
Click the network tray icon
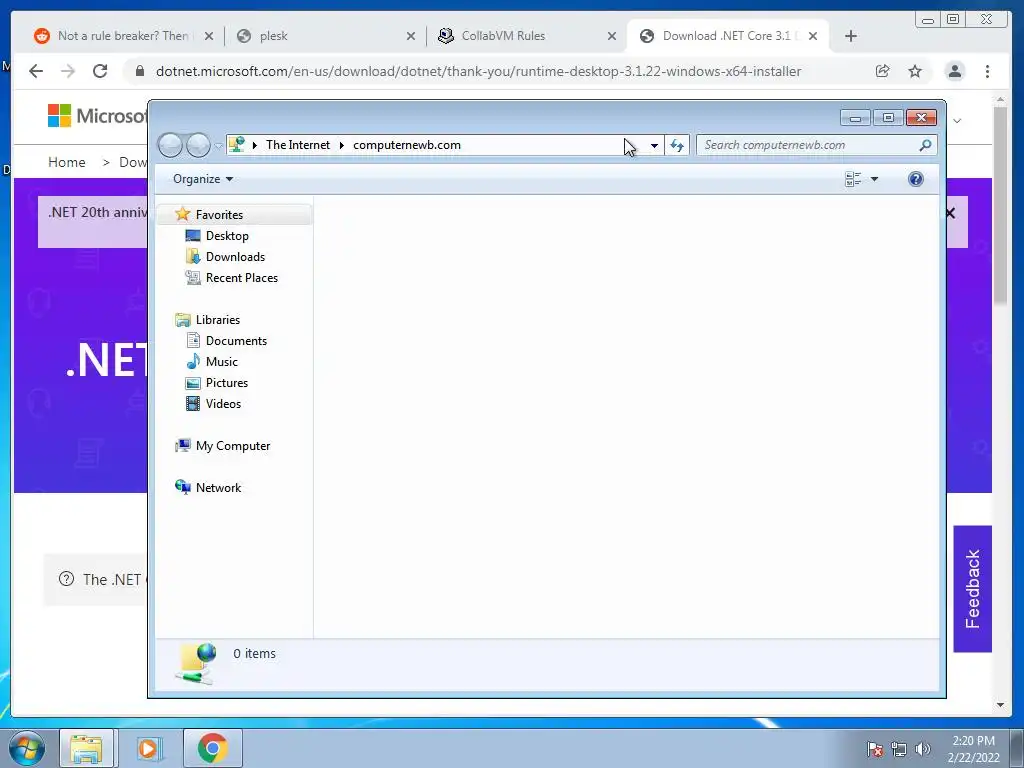coord(899,750)
